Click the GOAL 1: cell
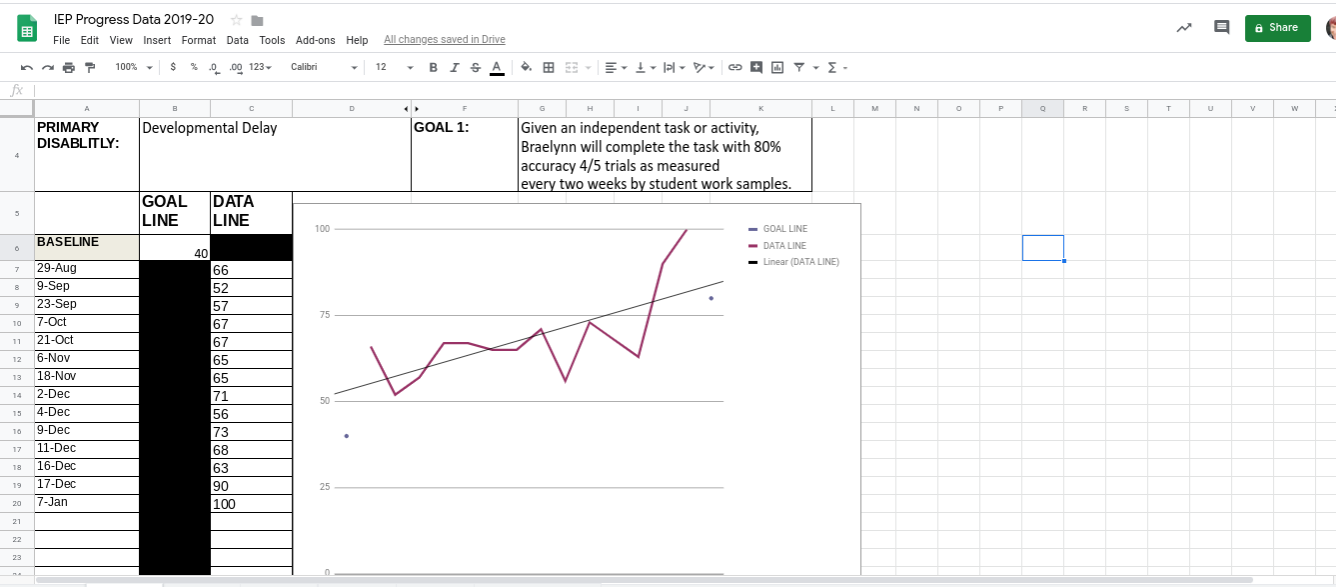The height and width of the screenshot is (587, 1336). 464,154
